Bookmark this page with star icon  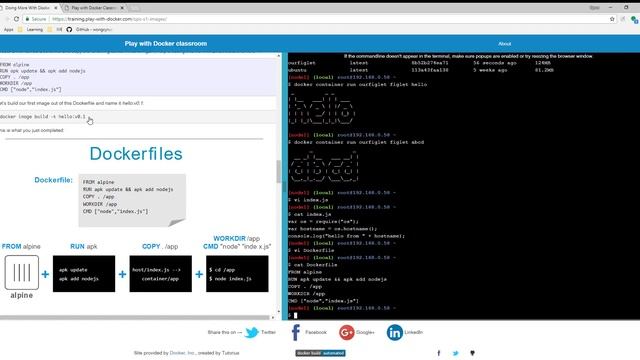pos(612,19)
